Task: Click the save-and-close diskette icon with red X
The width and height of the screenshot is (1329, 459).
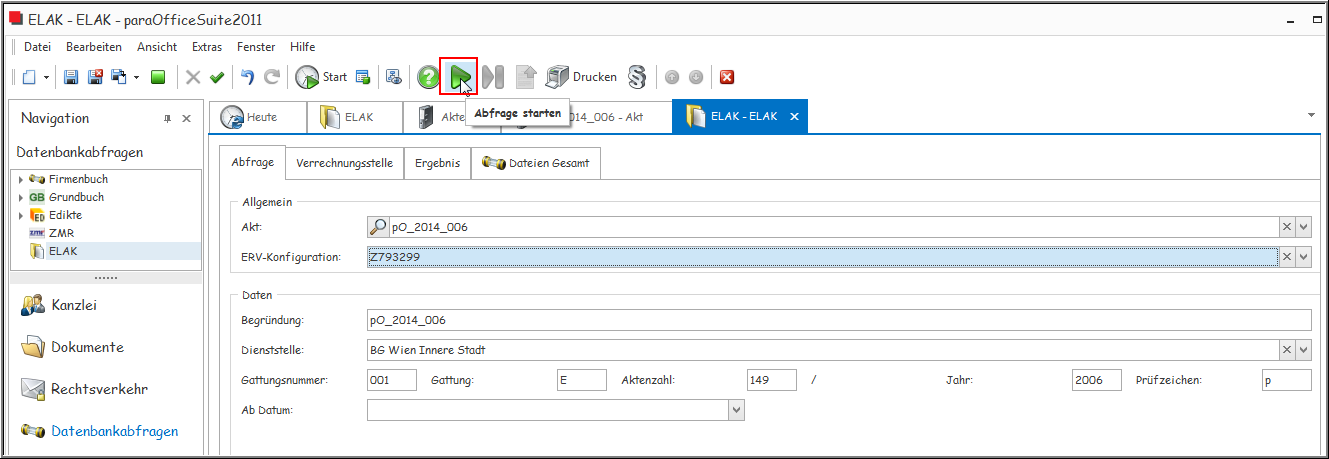Action: [x=96, y=77]
